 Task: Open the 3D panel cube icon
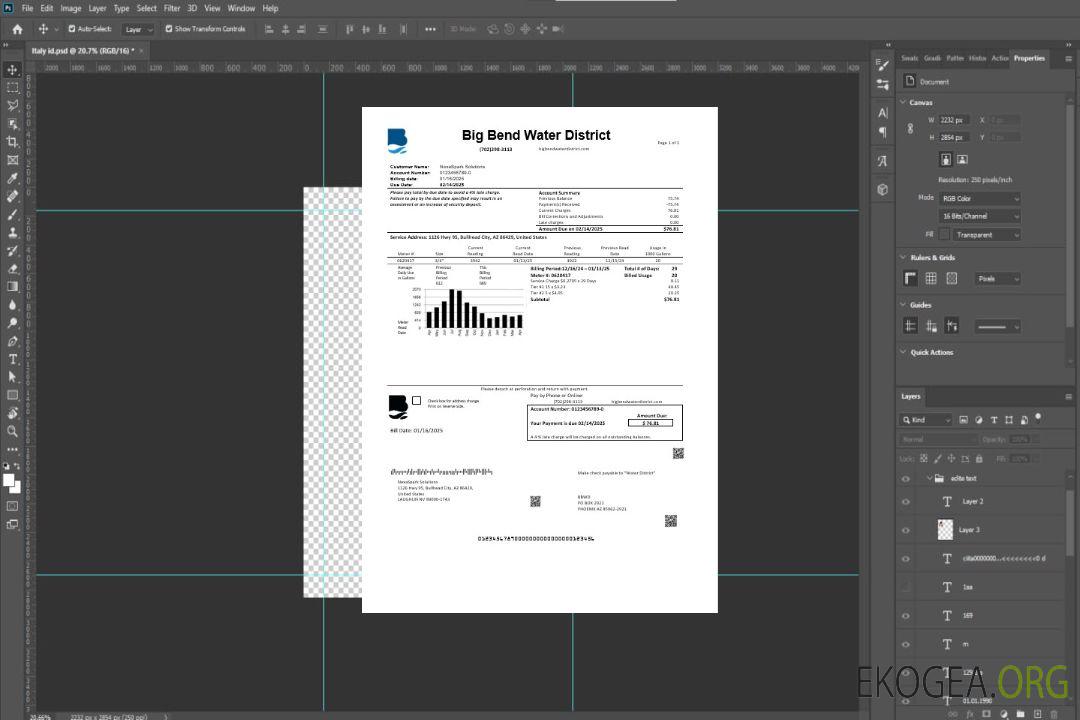883,189
